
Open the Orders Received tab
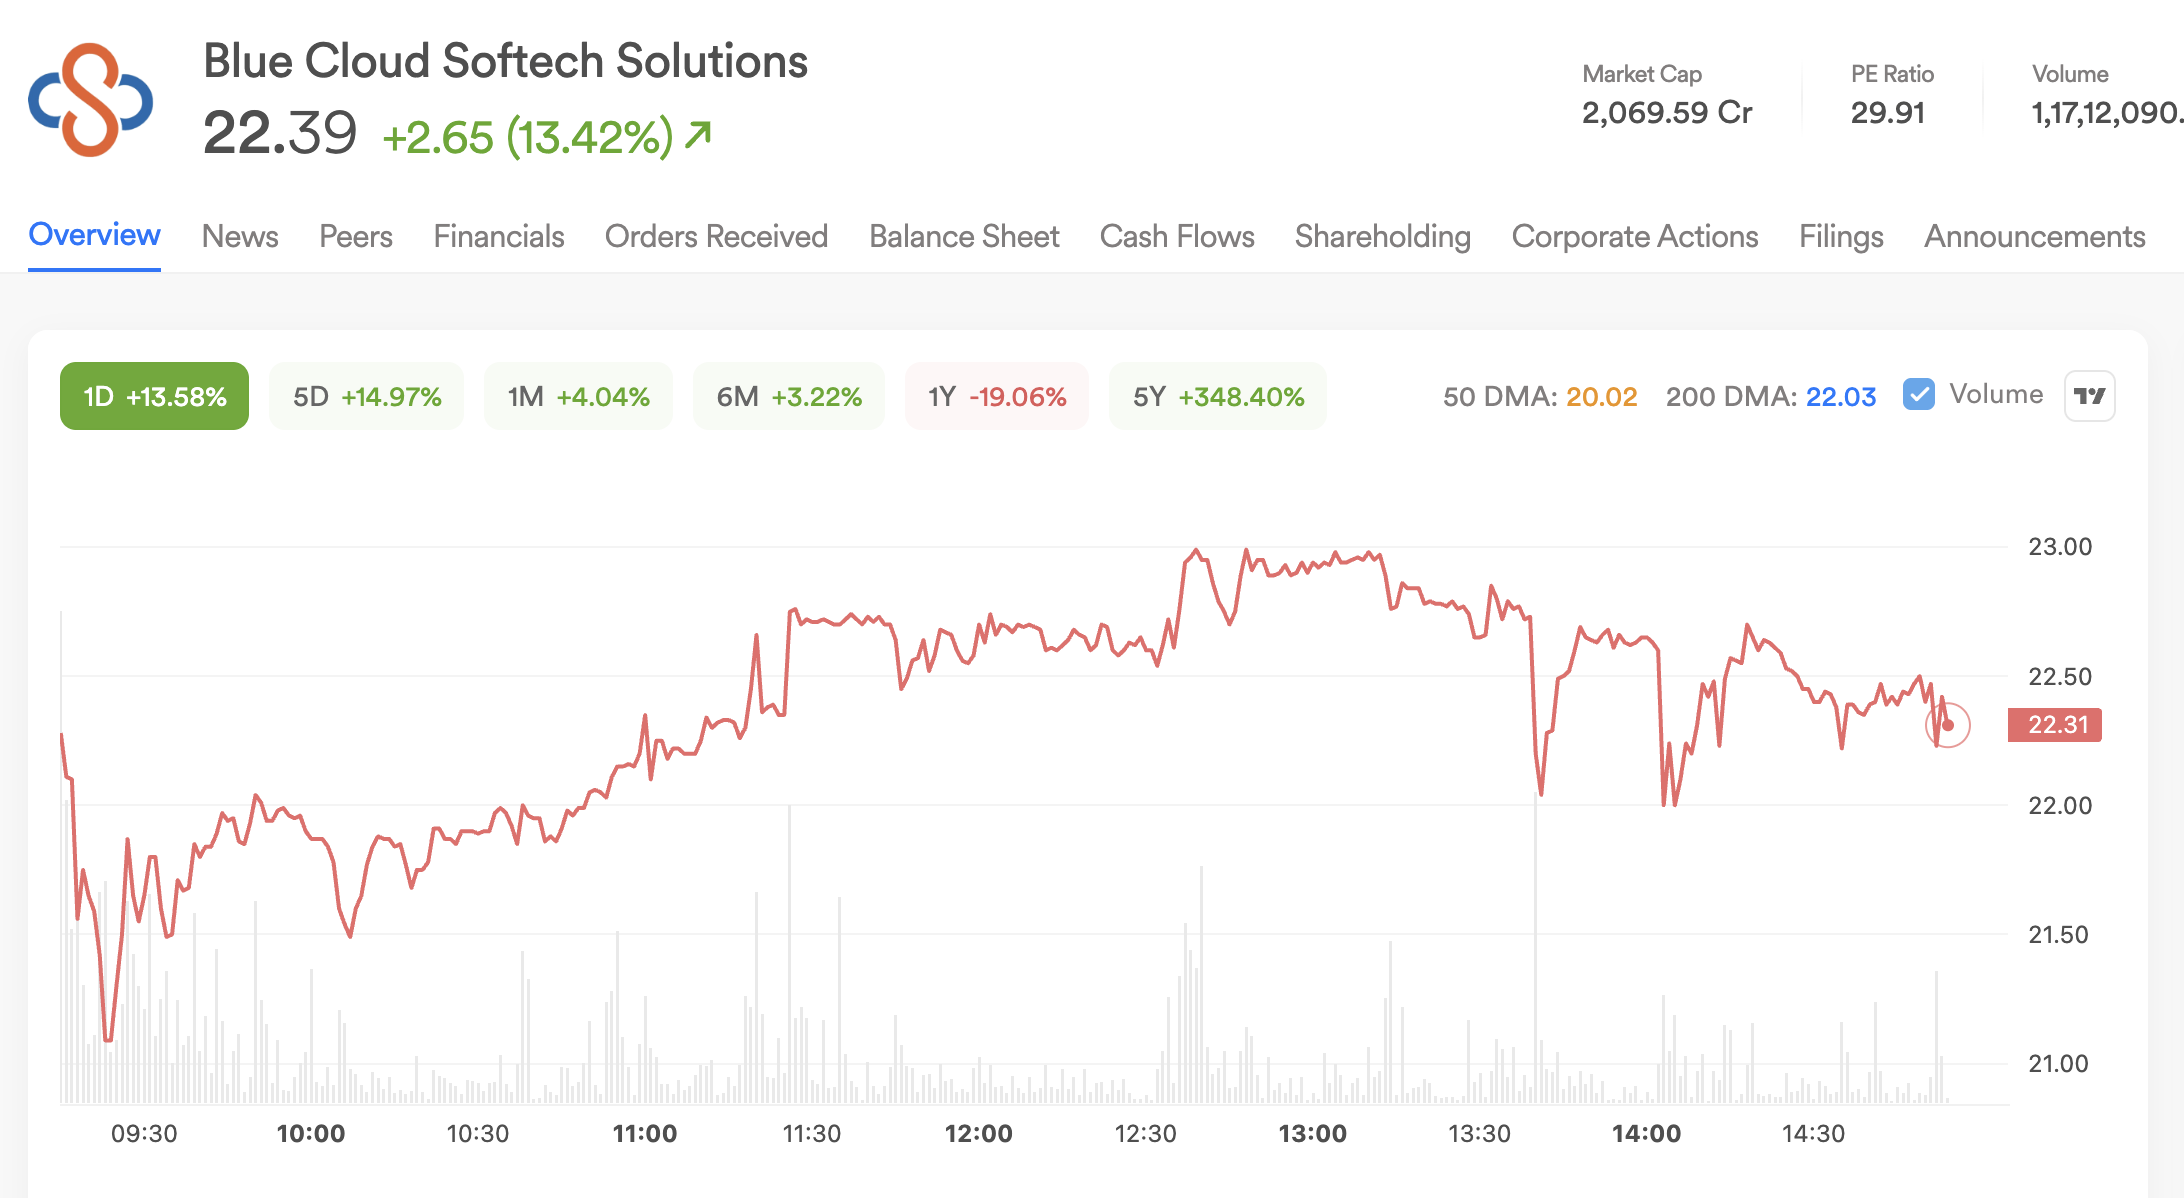click(x=716, y=236)
